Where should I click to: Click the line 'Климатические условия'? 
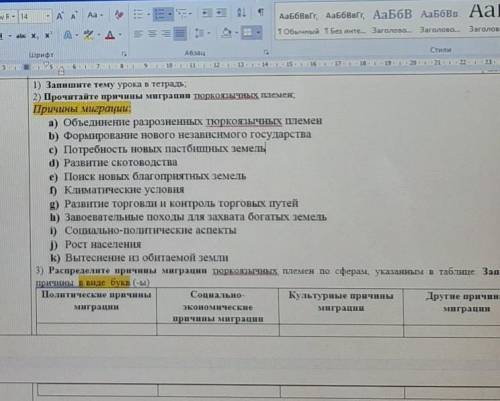(124, 190)
